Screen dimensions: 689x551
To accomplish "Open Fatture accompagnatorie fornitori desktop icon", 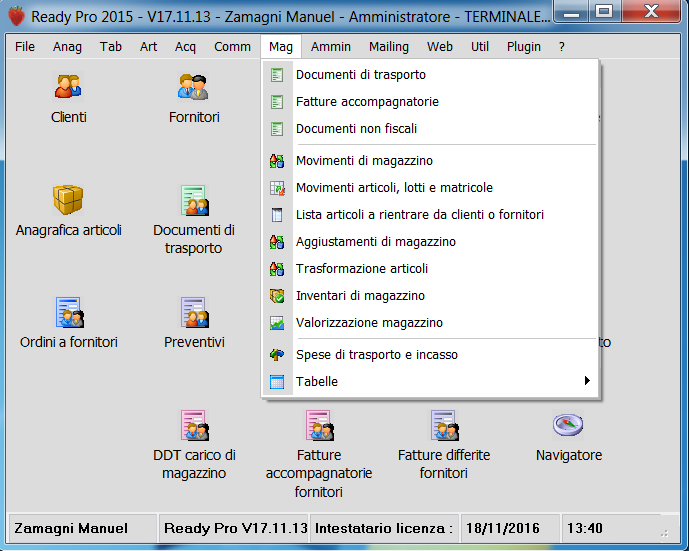I will (319, 425).
